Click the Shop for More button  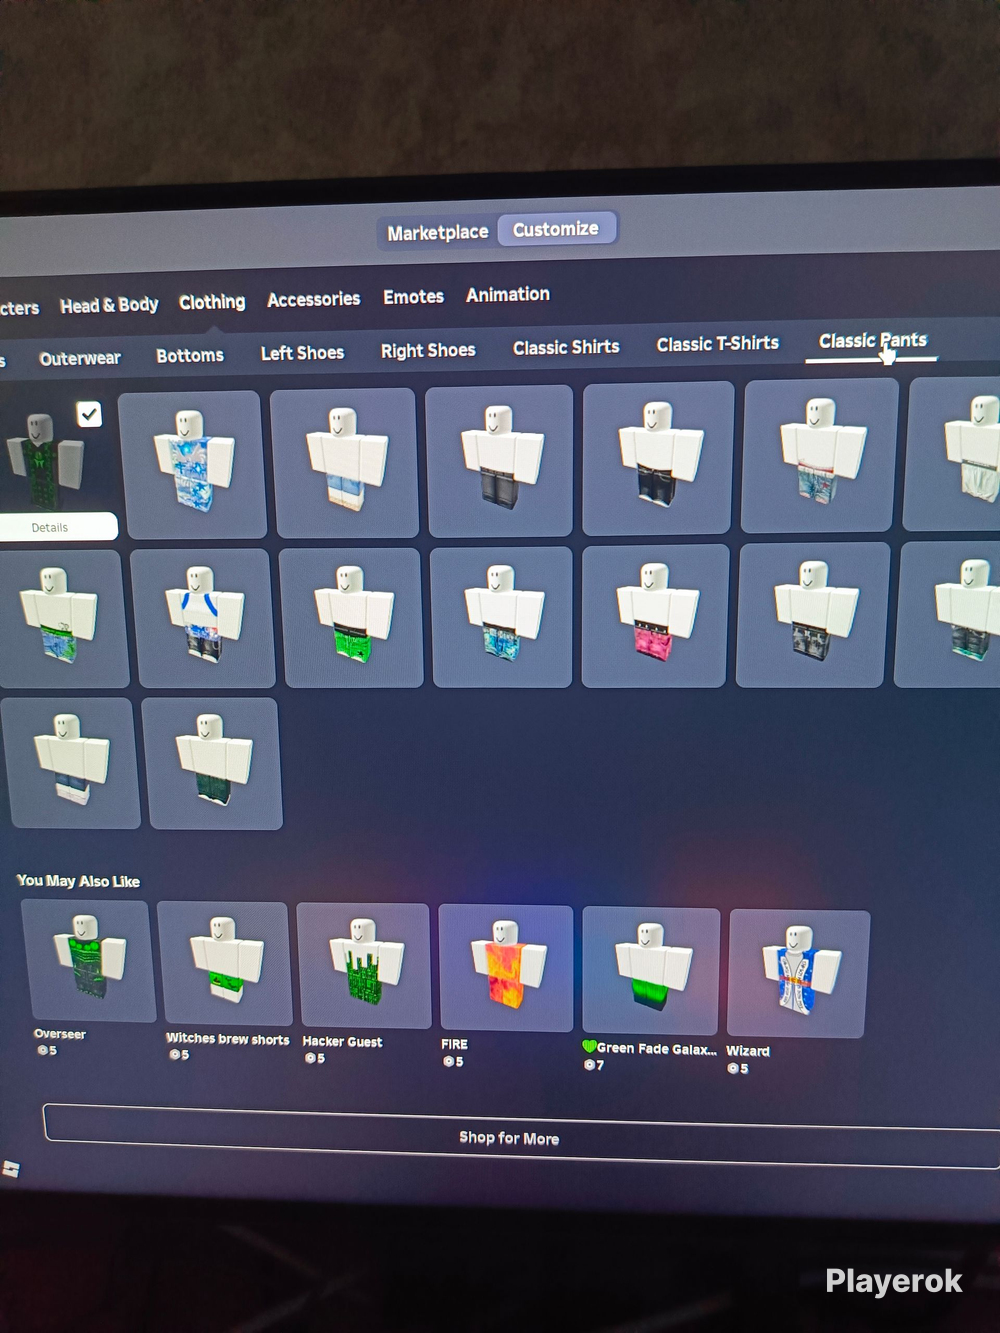coord(520,1137)
